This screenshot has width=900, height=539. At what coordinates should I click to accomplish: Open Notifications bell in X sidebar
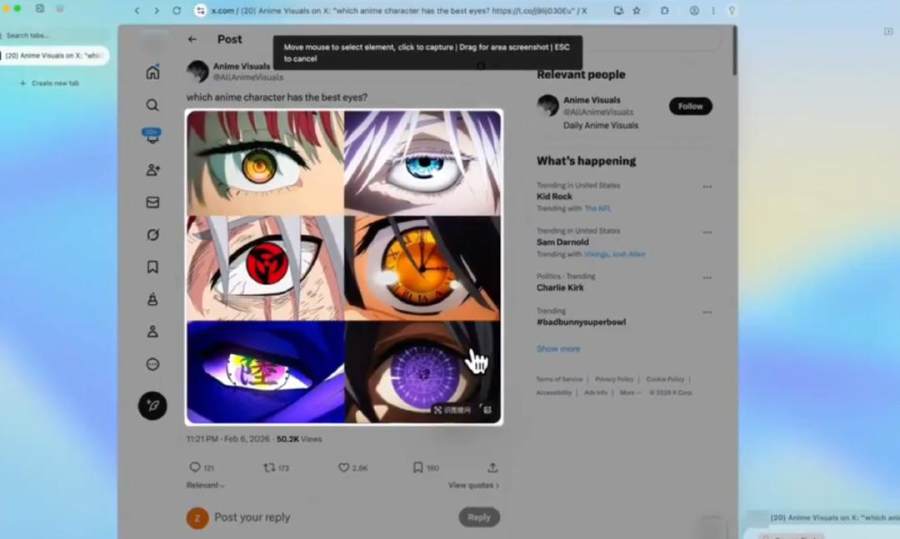point(152,137)
